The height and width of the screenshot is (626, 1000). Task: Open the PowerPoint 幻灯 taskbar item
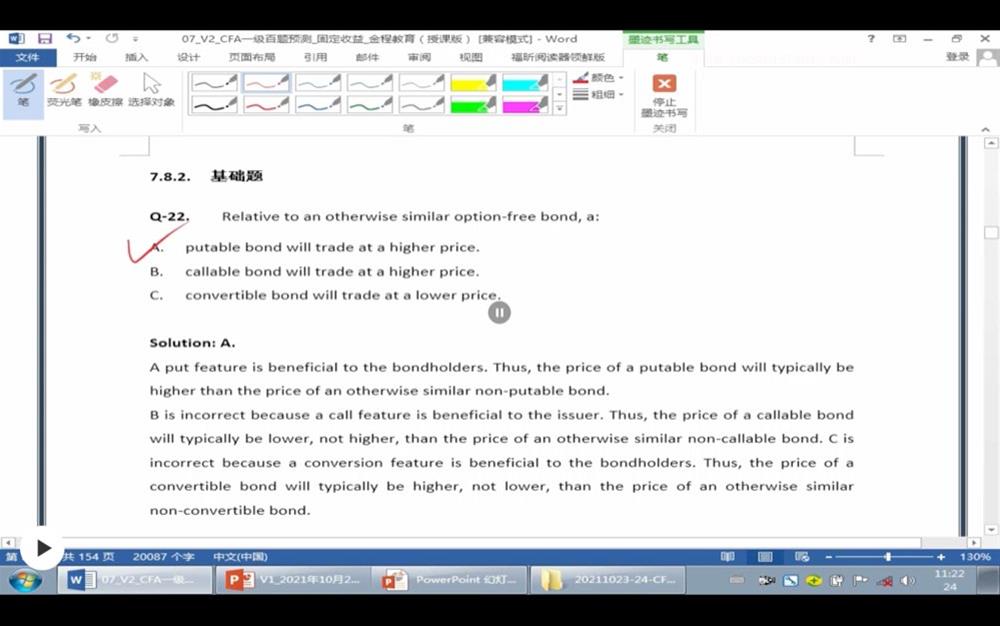tap(450, 580)
